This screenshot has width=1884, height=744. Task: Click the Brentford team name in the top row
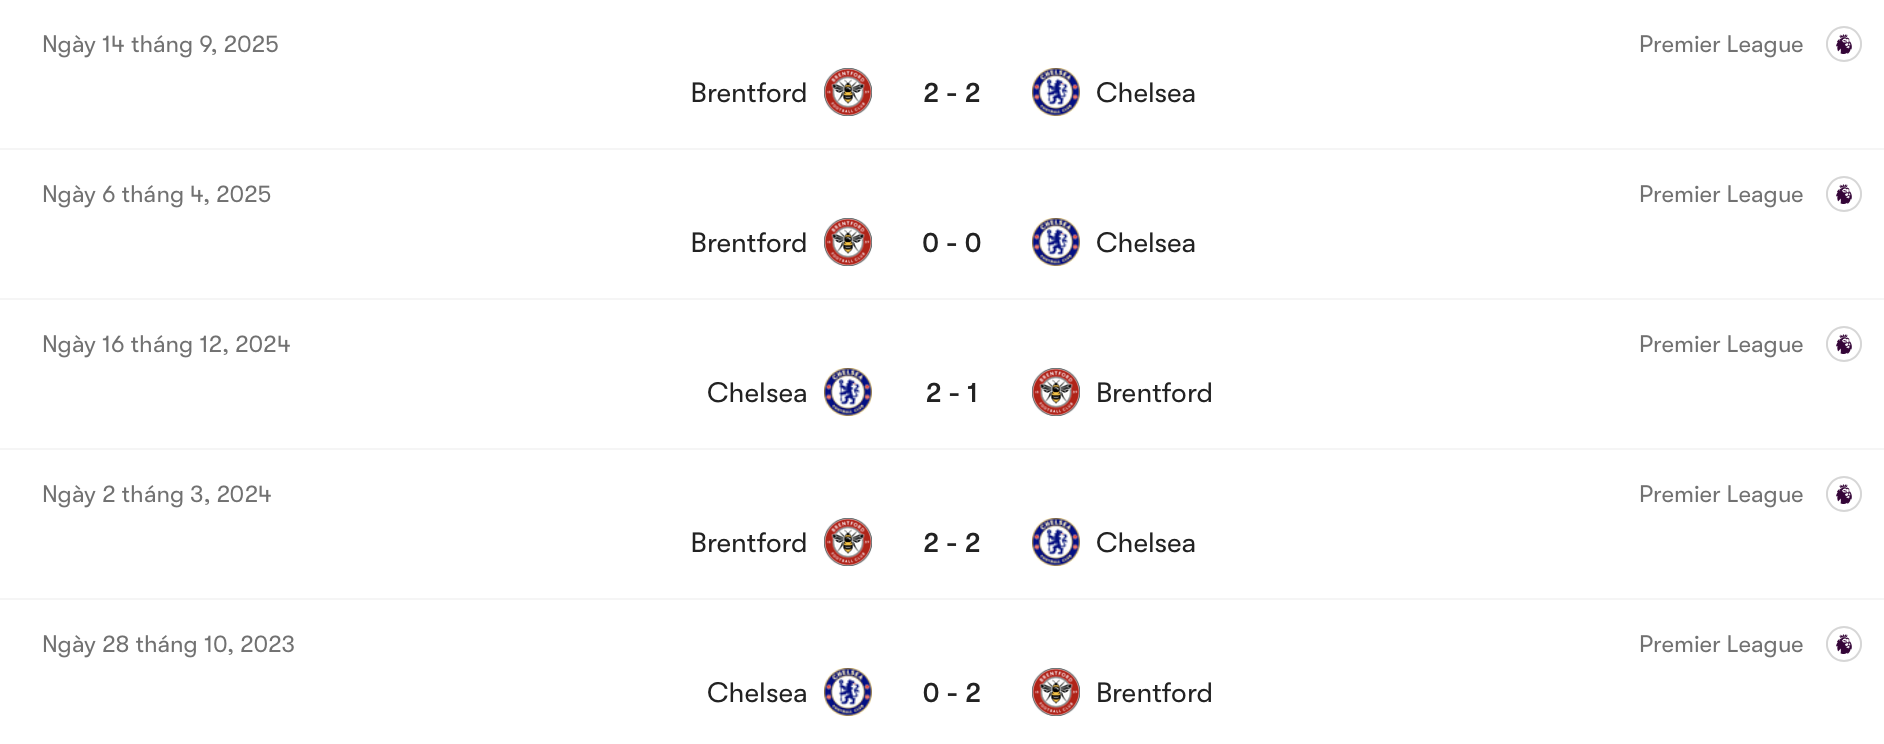click(748, 91)
